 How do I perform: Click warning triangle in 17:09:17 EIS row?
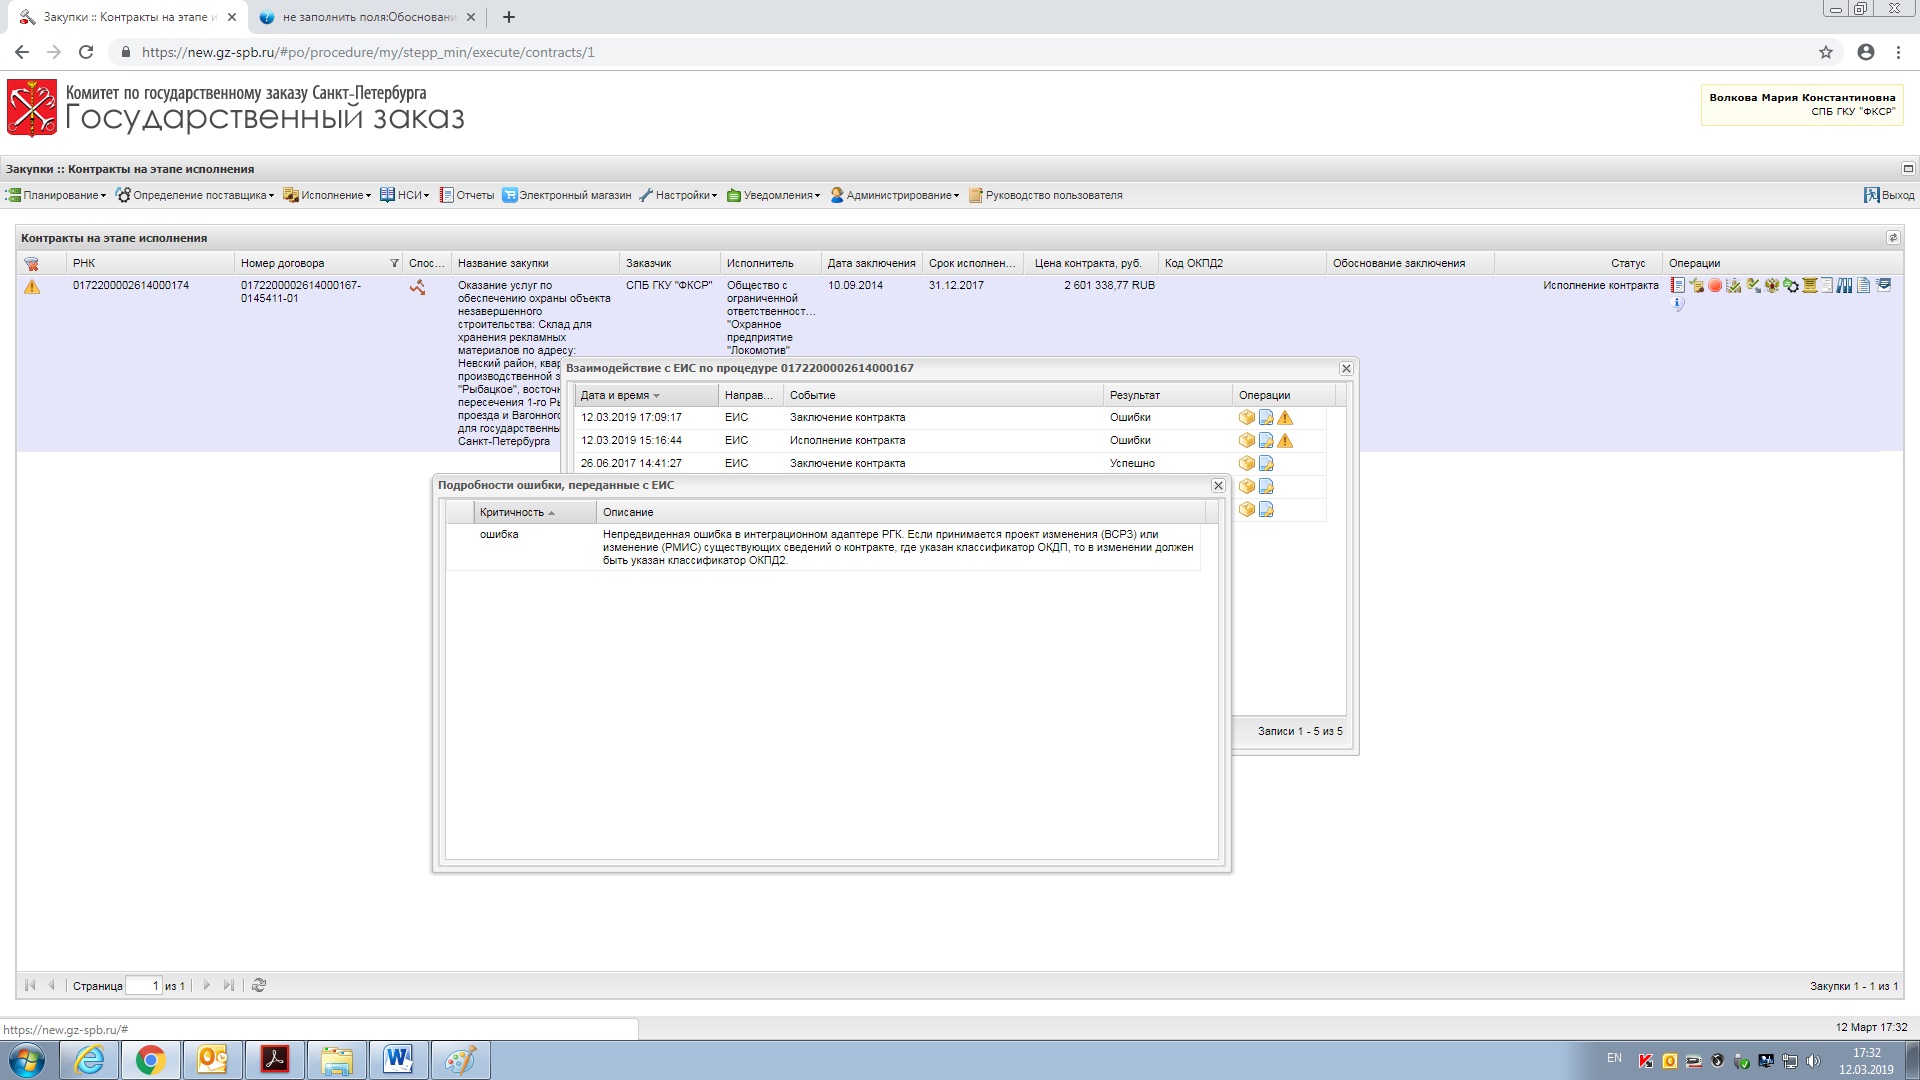[x=1285, y=418]
